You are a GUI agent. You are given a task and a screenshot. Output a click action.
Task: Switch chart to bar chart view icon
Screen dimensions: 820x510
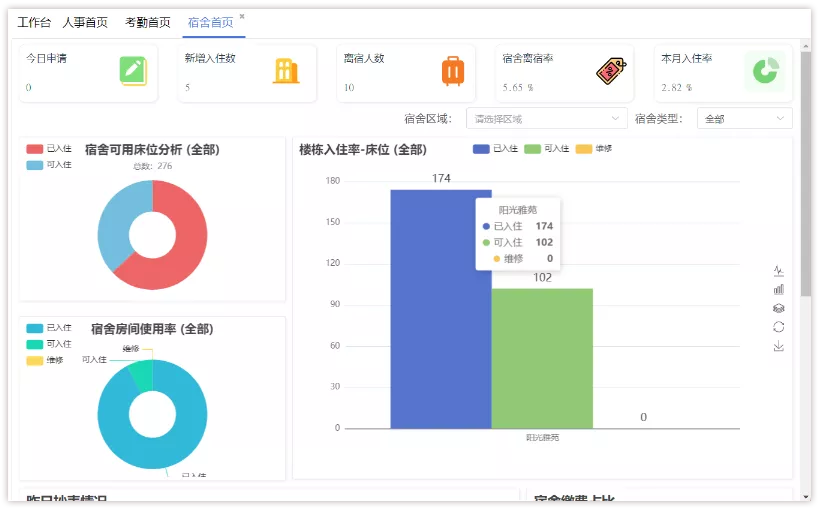point(779,289)
